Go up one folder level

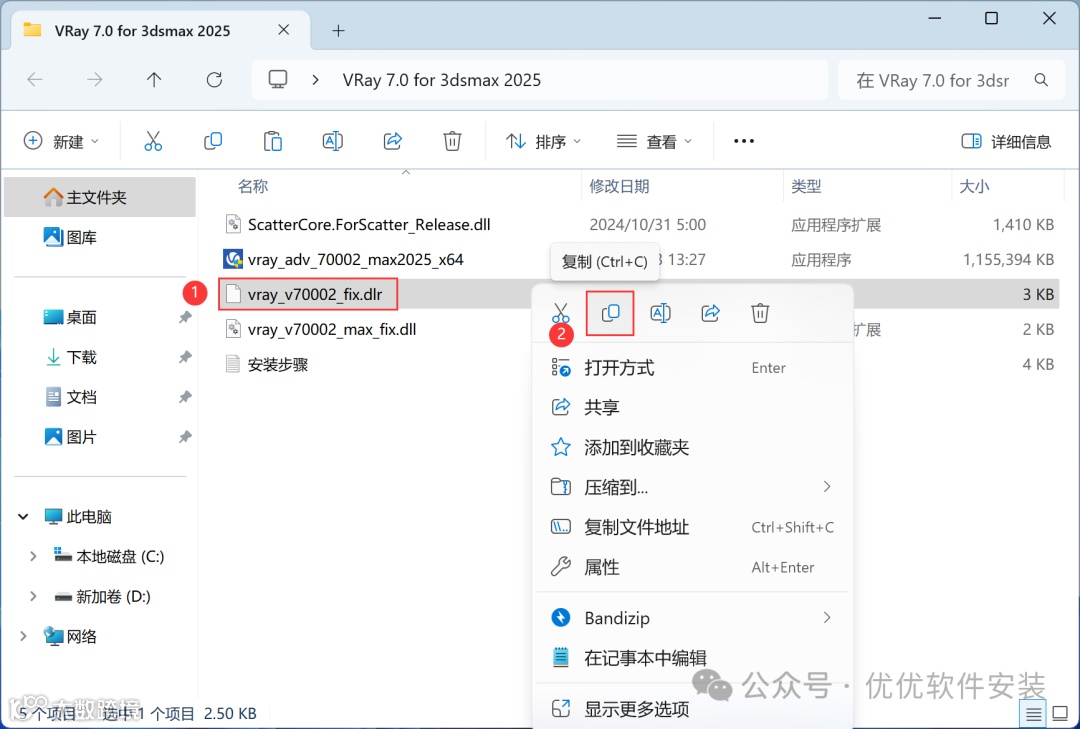(154, 80)
